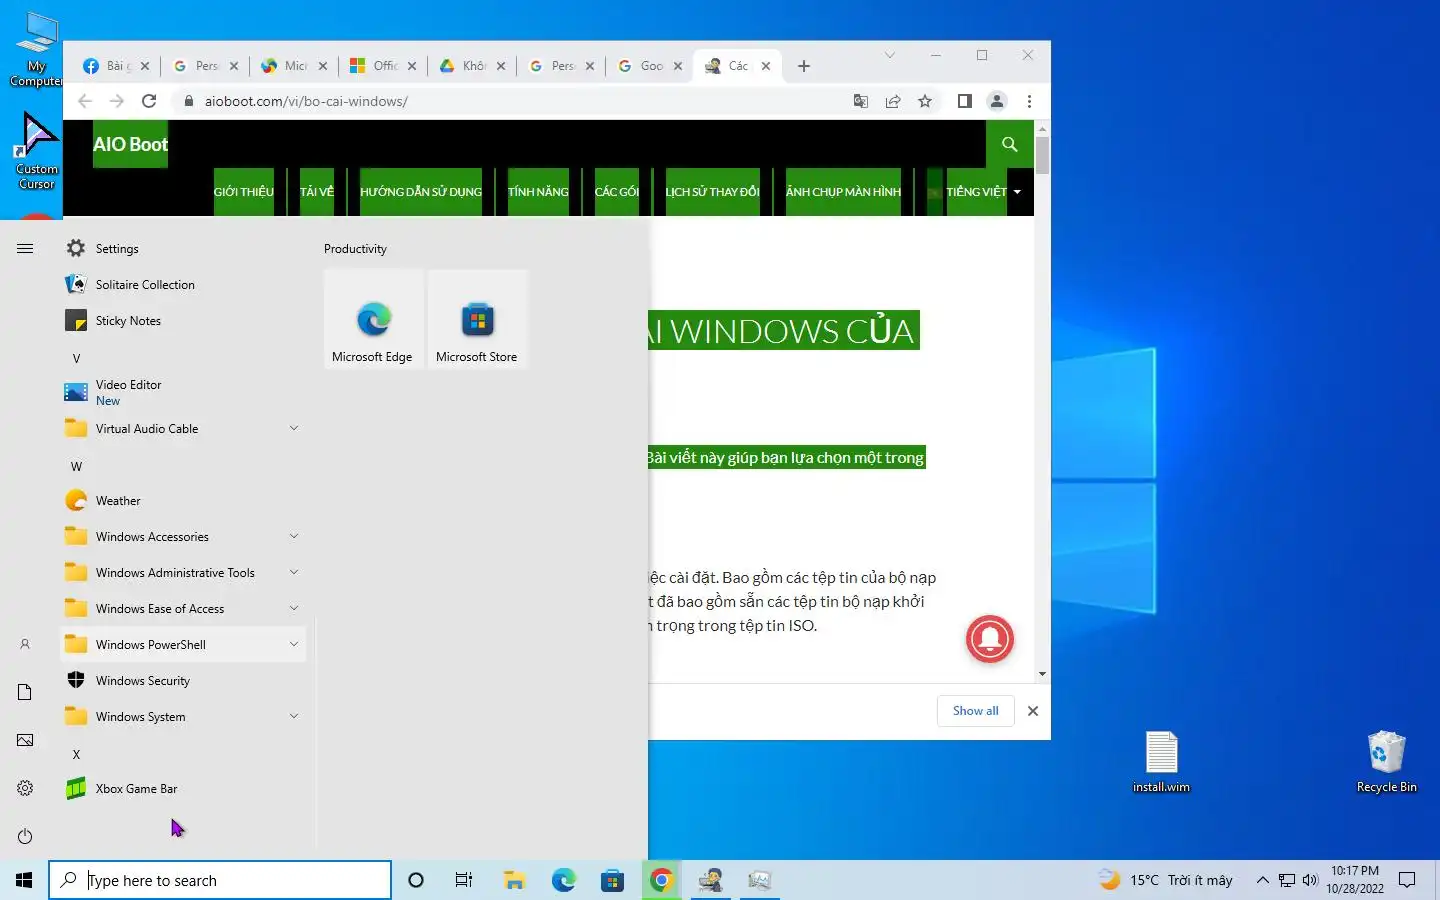Open Windows Security from the app list
The image size is (1440, 900).
(183, 680)
